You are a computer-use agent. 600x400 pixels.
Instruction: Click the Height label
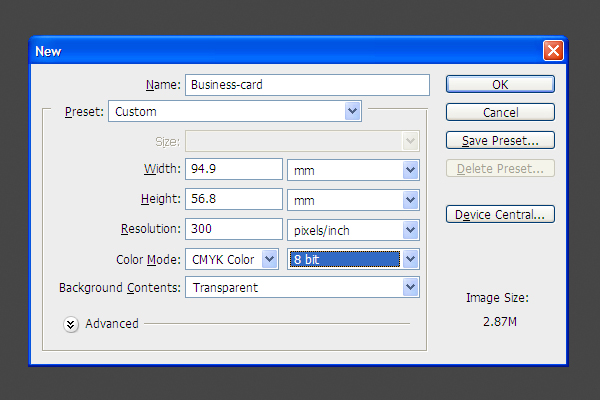click(x=161, y=199)
